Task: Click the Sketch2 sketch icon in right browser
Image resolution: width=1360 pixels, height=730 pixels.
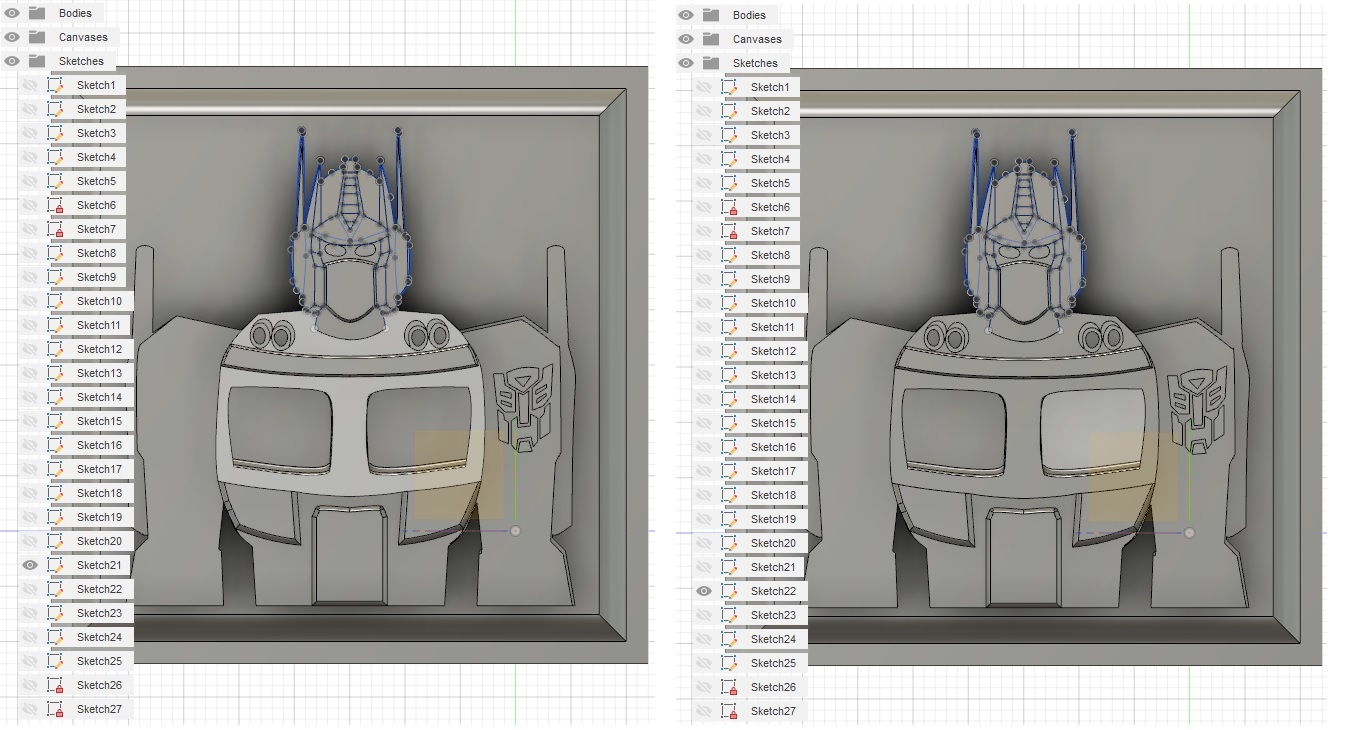Action: pos(731,111)
